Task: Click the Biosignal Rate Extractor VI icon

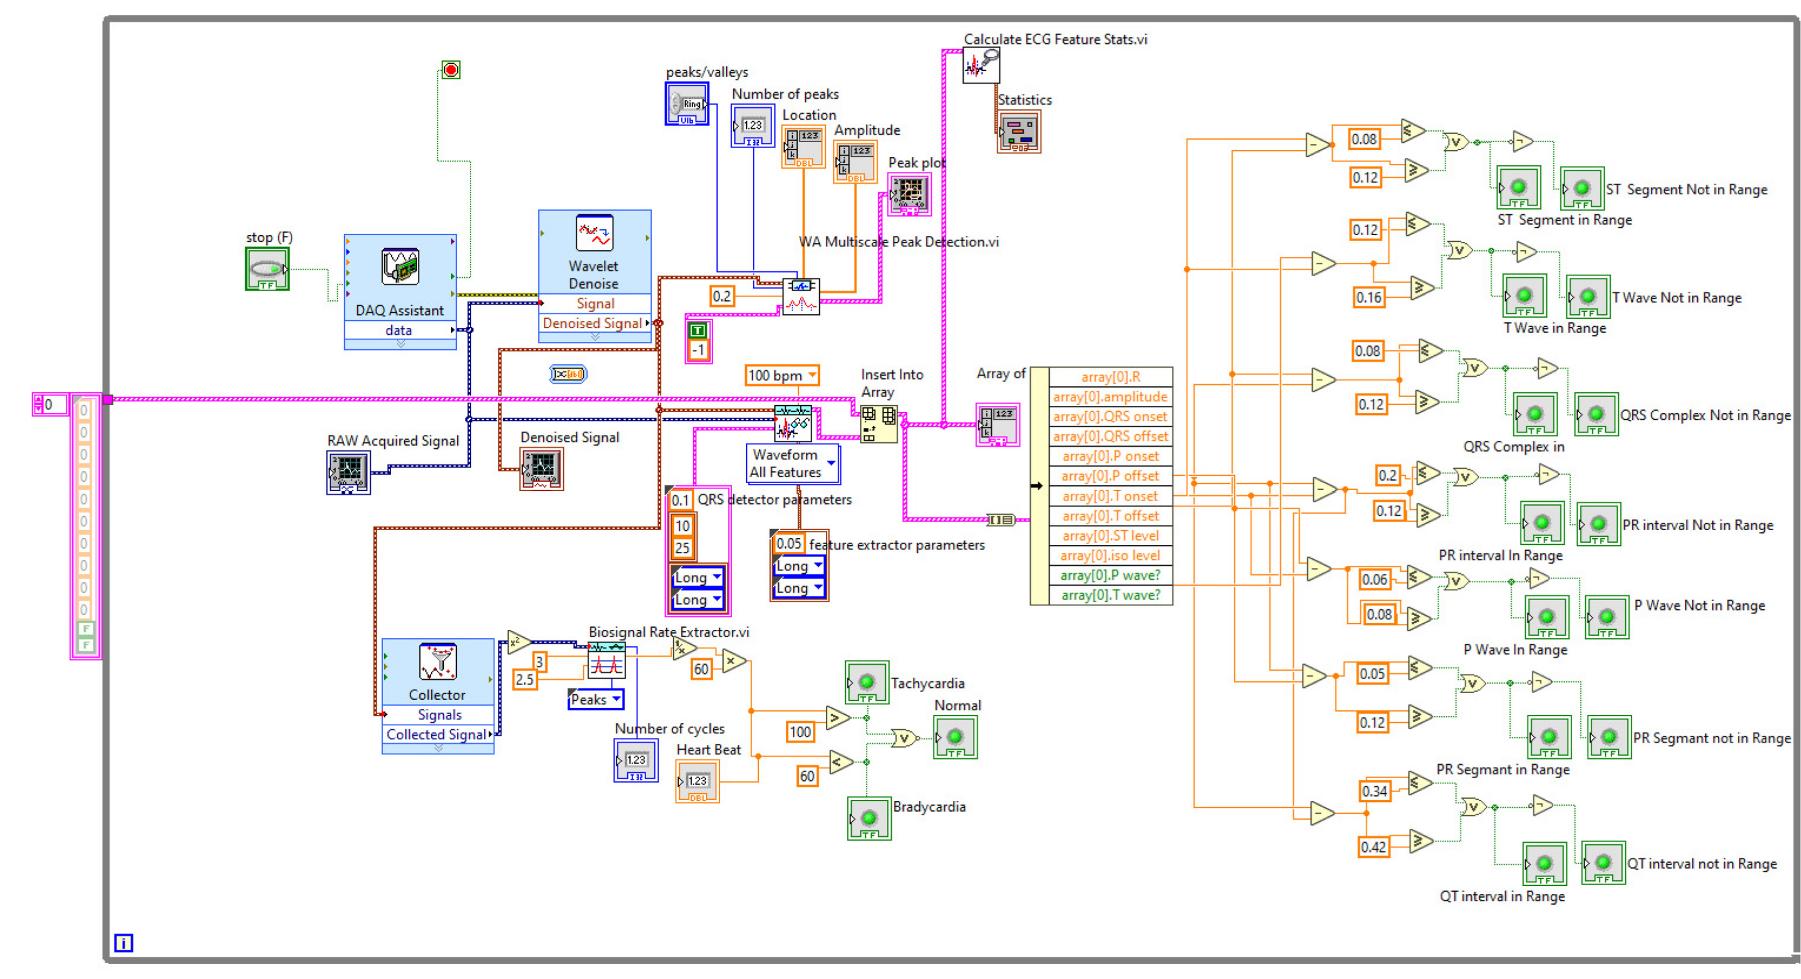Action: pyautogui.click(x=606, y=660)
